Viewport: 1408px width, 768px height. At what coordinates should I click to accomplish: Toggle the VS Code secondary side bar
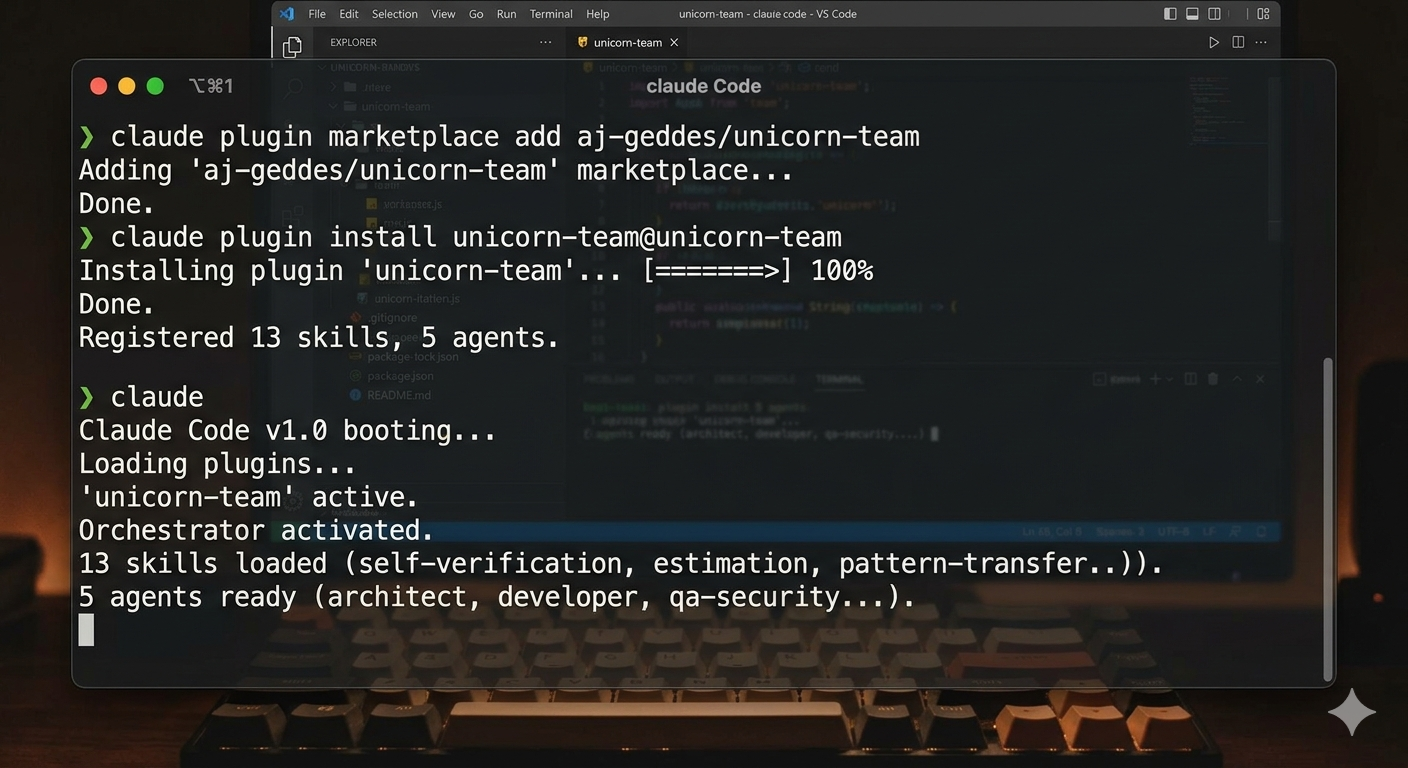click(x=1214, y=14)
